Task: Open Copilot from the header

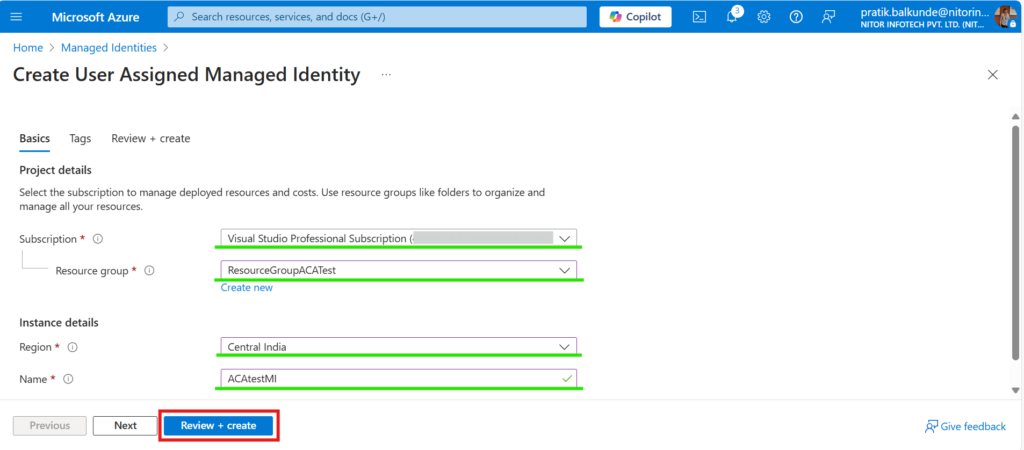Action: pyautogui.click(x=635, y=17)
